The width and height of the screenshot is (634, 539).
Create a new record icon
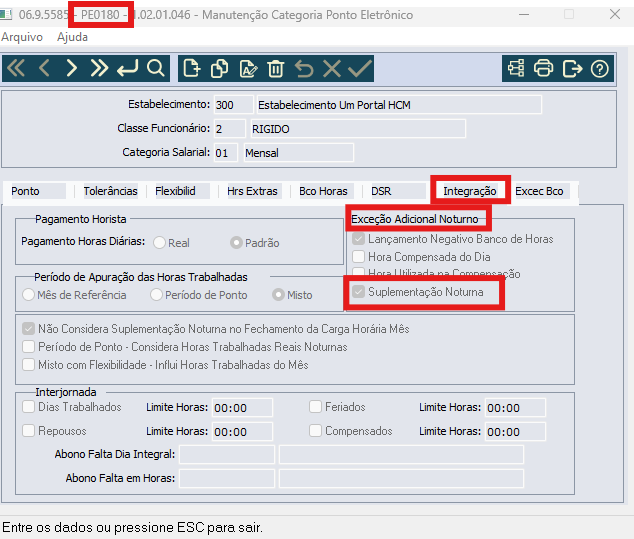click(192, 68)
